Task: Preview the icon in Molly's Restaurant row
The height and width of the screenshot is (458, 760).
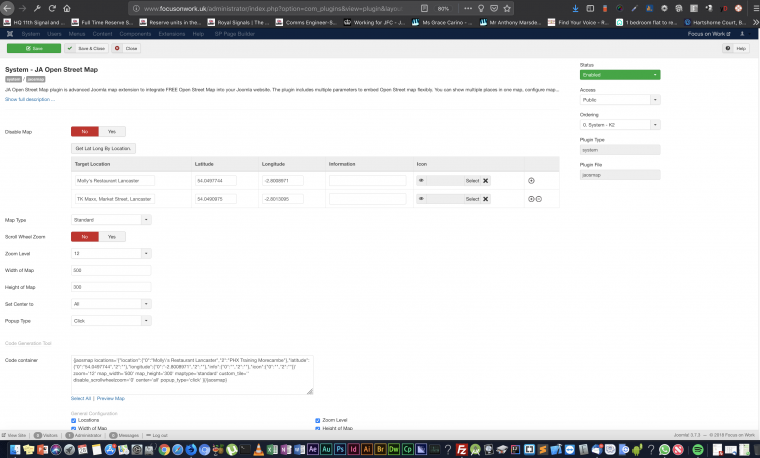Action: pos(421,181)
